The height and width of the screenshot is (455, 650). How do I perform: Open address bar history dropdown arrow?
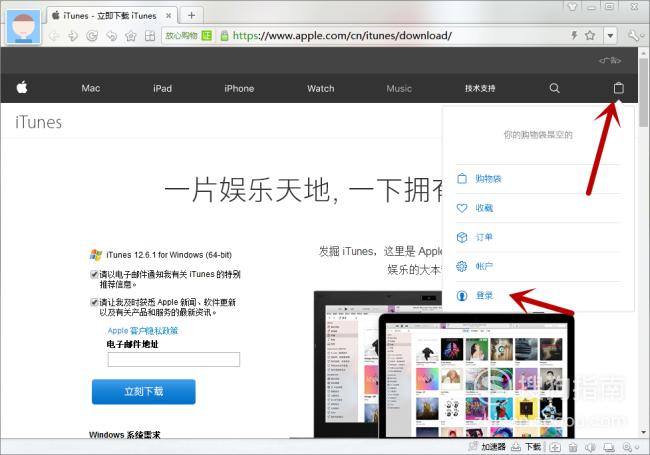pyautogui.click(x=610, y=36)
